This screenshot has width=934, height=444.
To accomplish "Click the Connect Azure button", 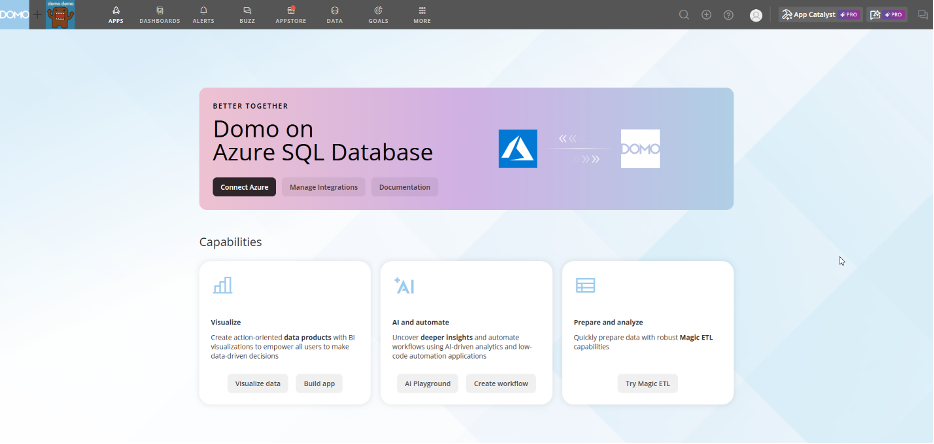I will click(x=244, y=187).
